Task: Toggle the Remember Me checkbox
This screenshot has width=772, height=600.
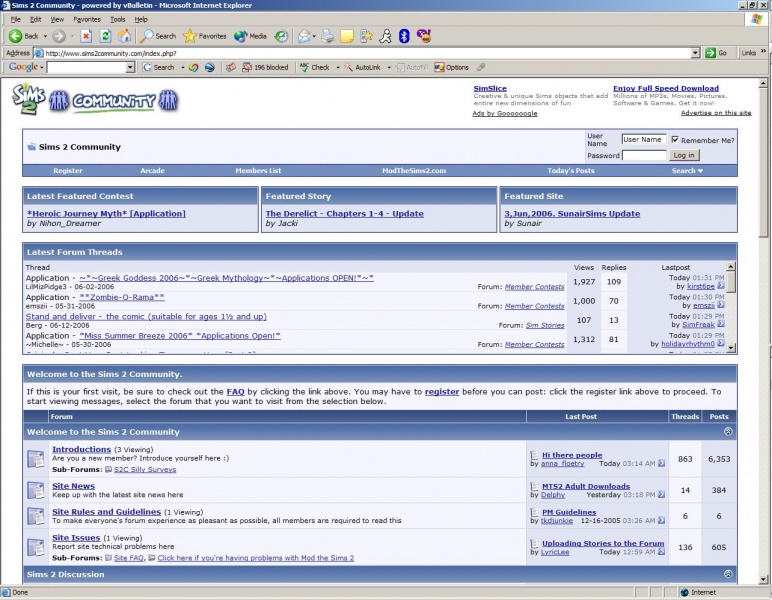Action: (x=675, y=140)
